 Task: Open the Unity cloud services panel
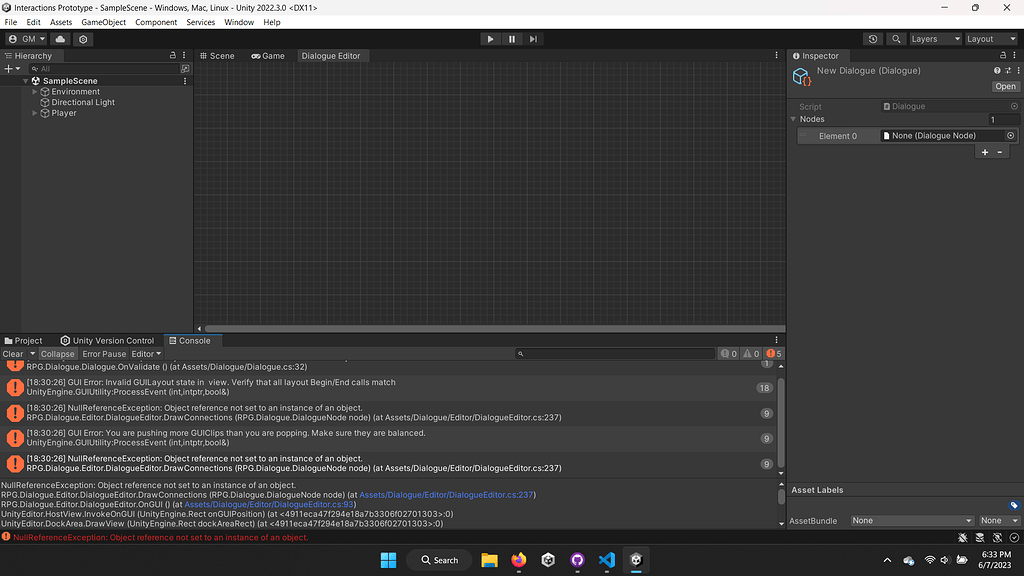click(x=60, y=39)
